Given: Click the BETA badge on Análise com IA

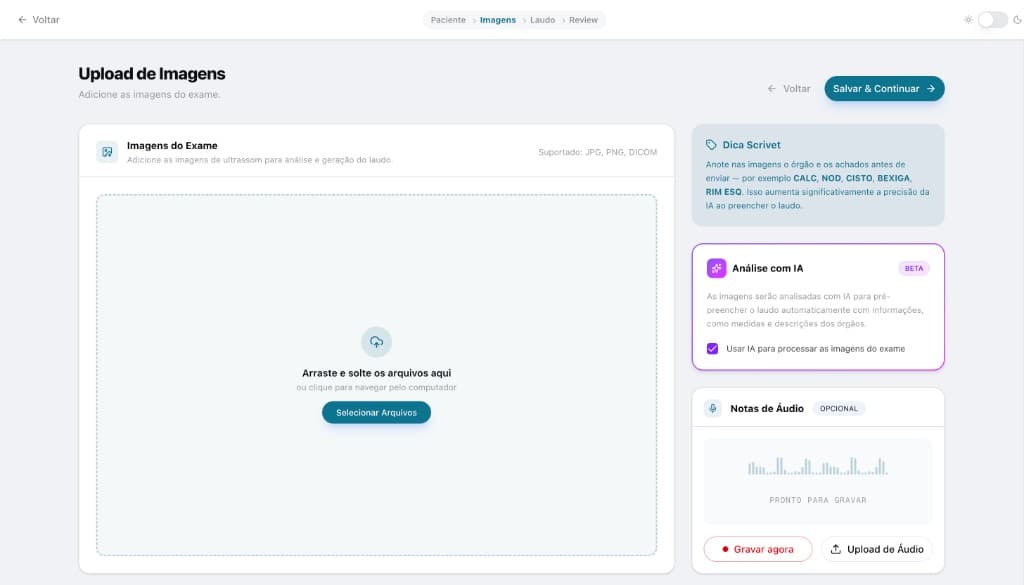Looking at the screenshot, I should [x=914, y=268].
